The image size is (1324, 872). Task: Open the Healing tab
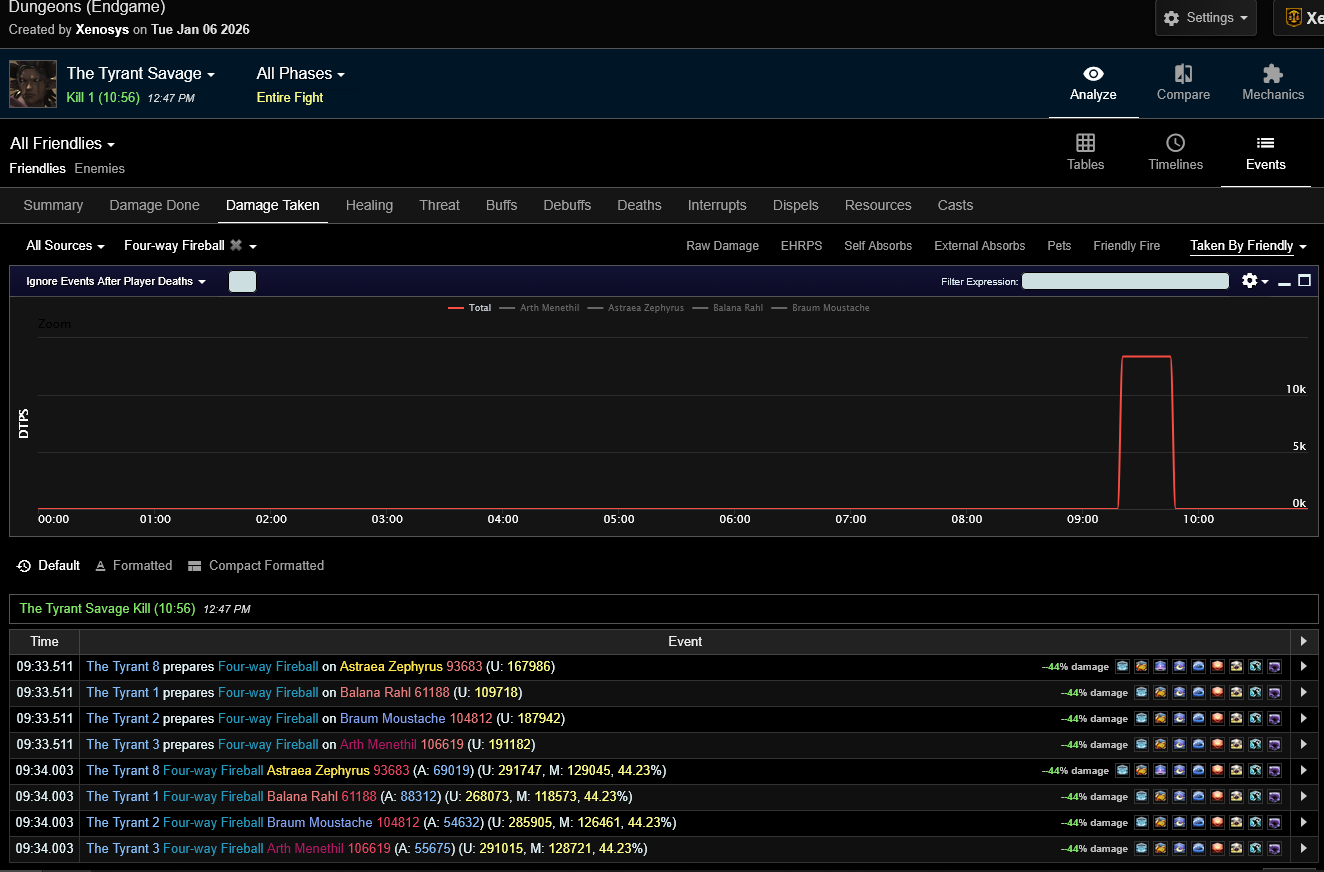click(369, 205)
